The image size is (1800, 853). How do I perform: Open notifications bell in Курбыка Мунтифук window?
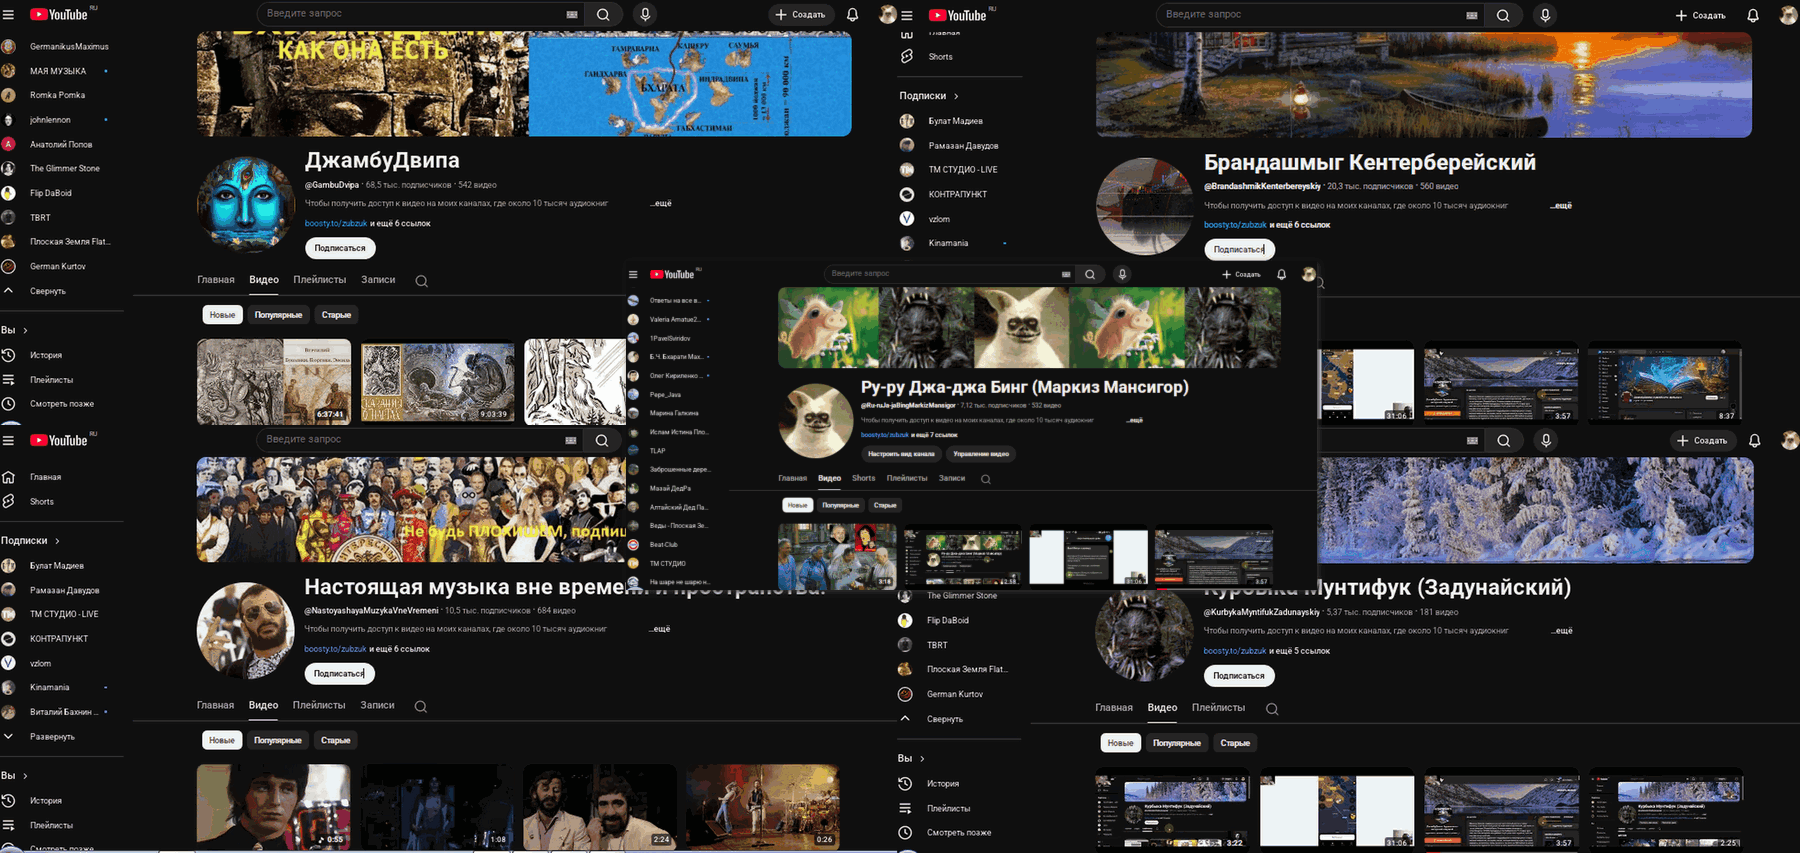[x=1754, y=440]
